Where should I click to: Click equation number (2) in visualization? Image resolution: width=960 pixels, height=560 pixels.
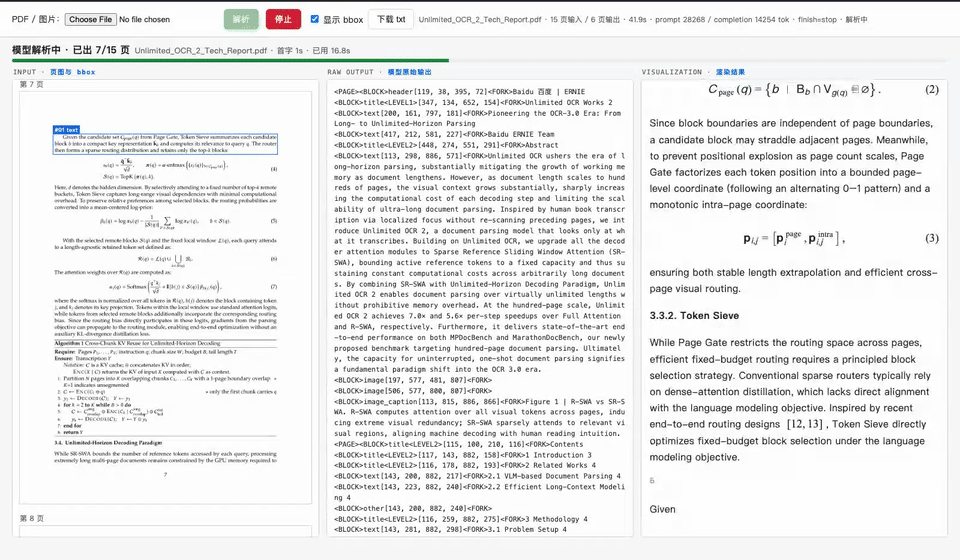(932, 90)
